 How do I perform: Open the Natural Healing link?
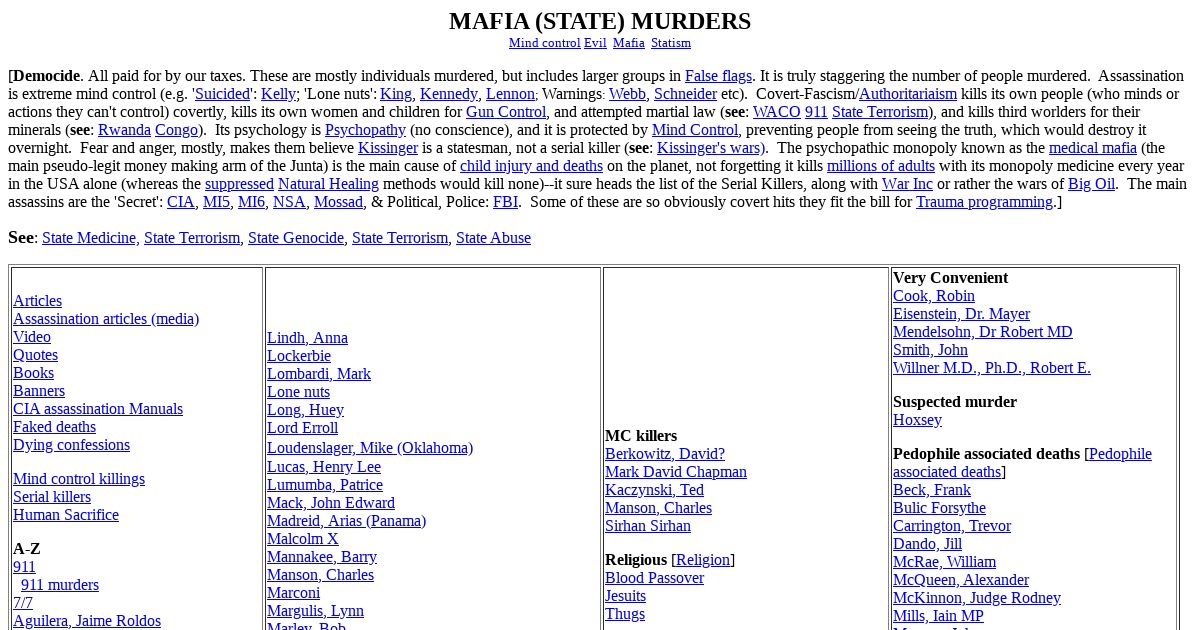point(328,184)
